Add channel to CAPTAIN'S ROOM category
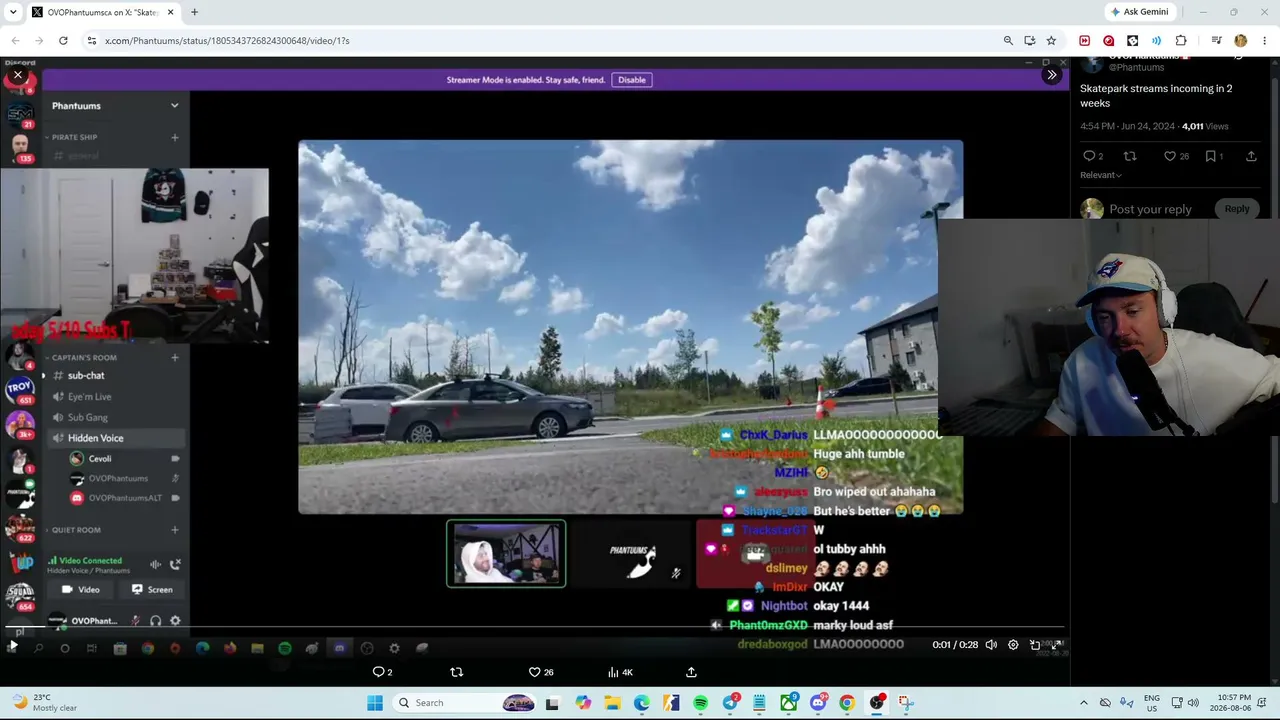This screenshot has height=720, width=1280. 175,357
